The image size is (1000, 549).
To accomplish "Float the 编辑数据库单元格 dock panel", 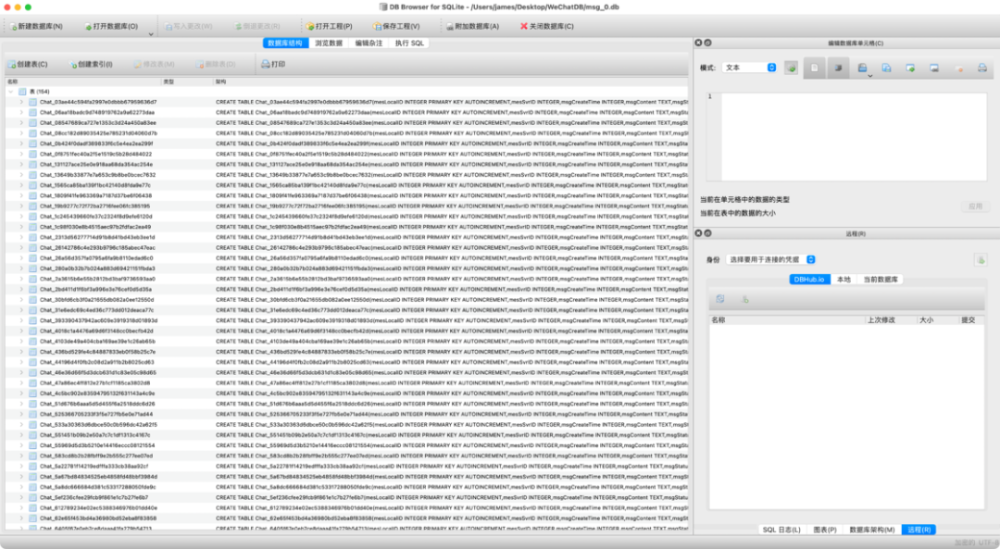I will pyautogui.click(x=707, y=43).
